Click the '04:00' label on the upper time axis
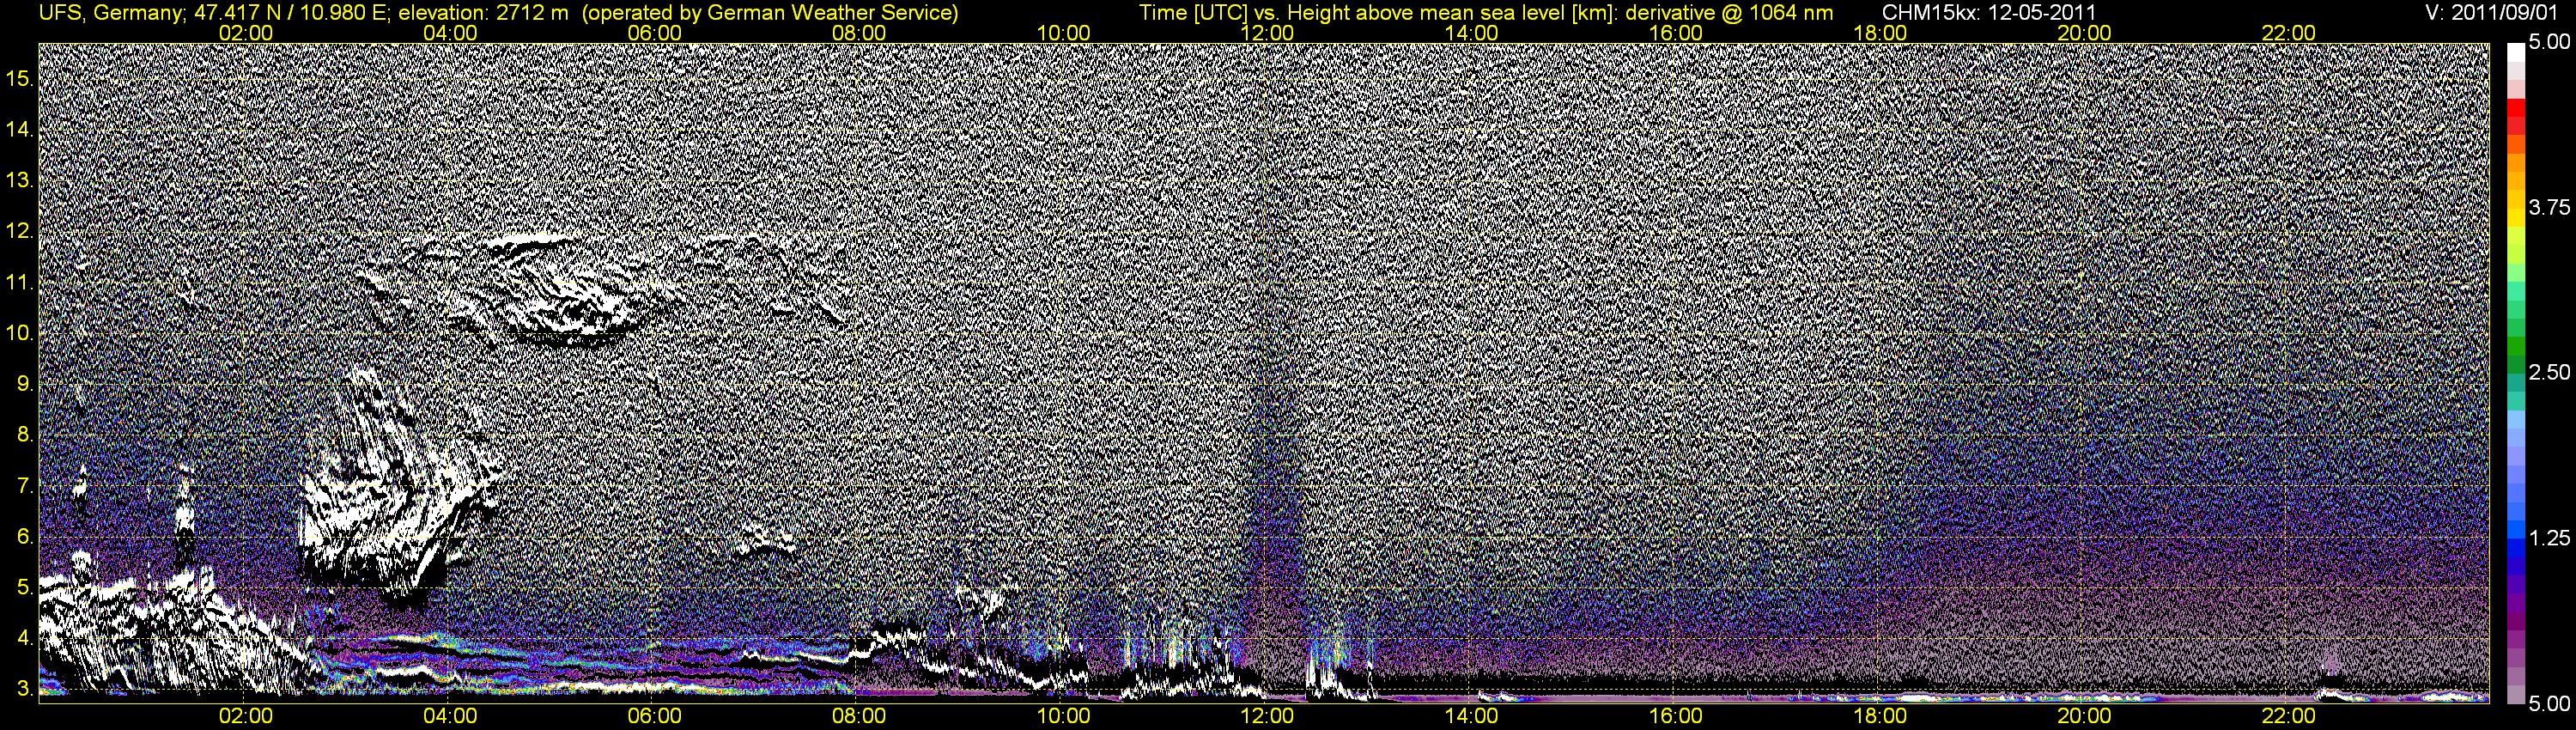 tap(450, 33)
